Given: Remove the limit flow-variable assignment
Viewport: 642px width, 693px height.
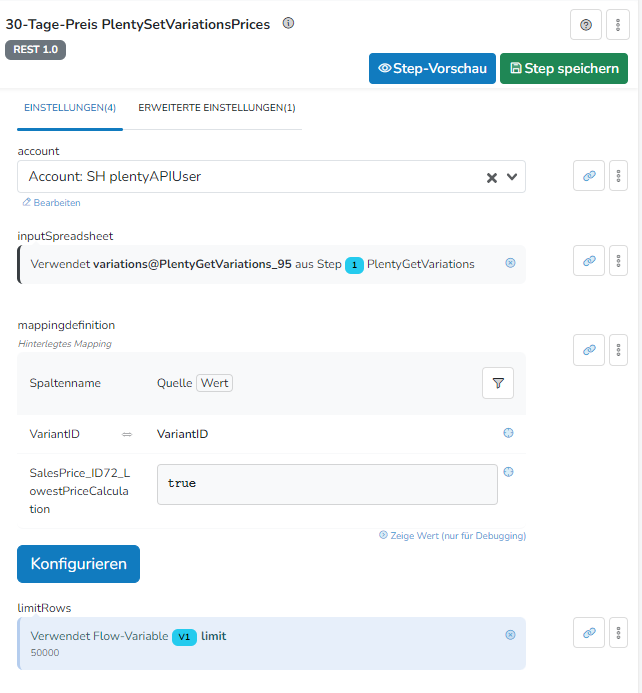Looking at the screenshot, I should tap(510, 634).
